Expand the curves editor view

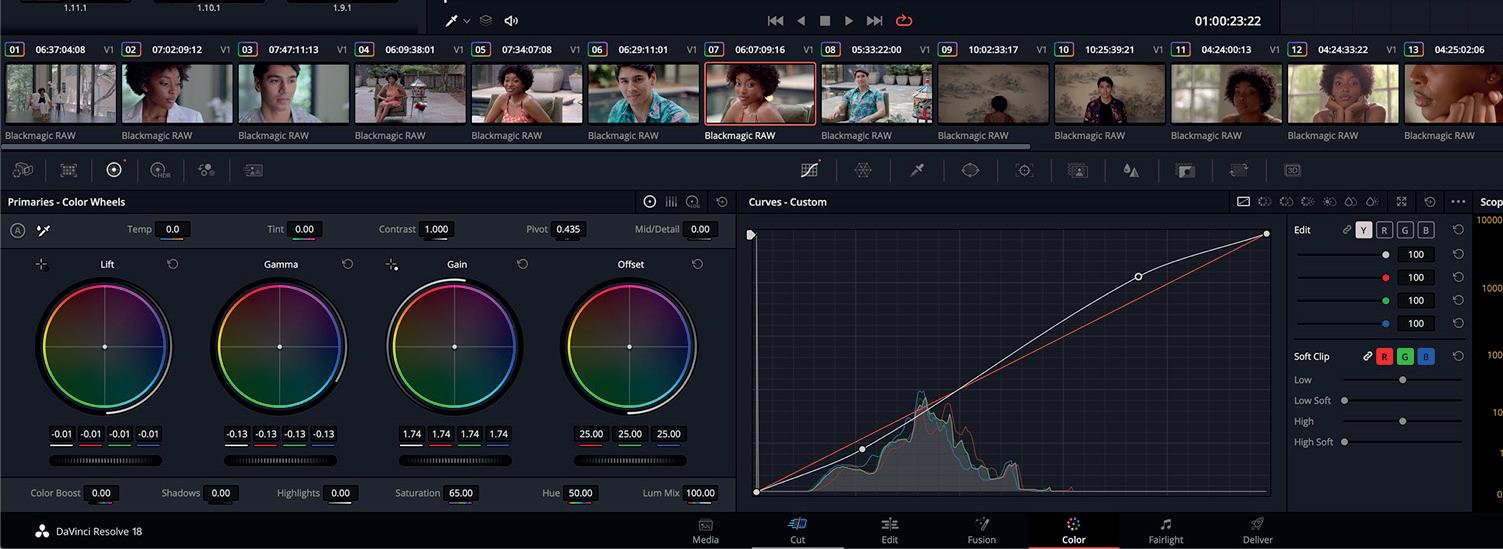click(1402, 202)
